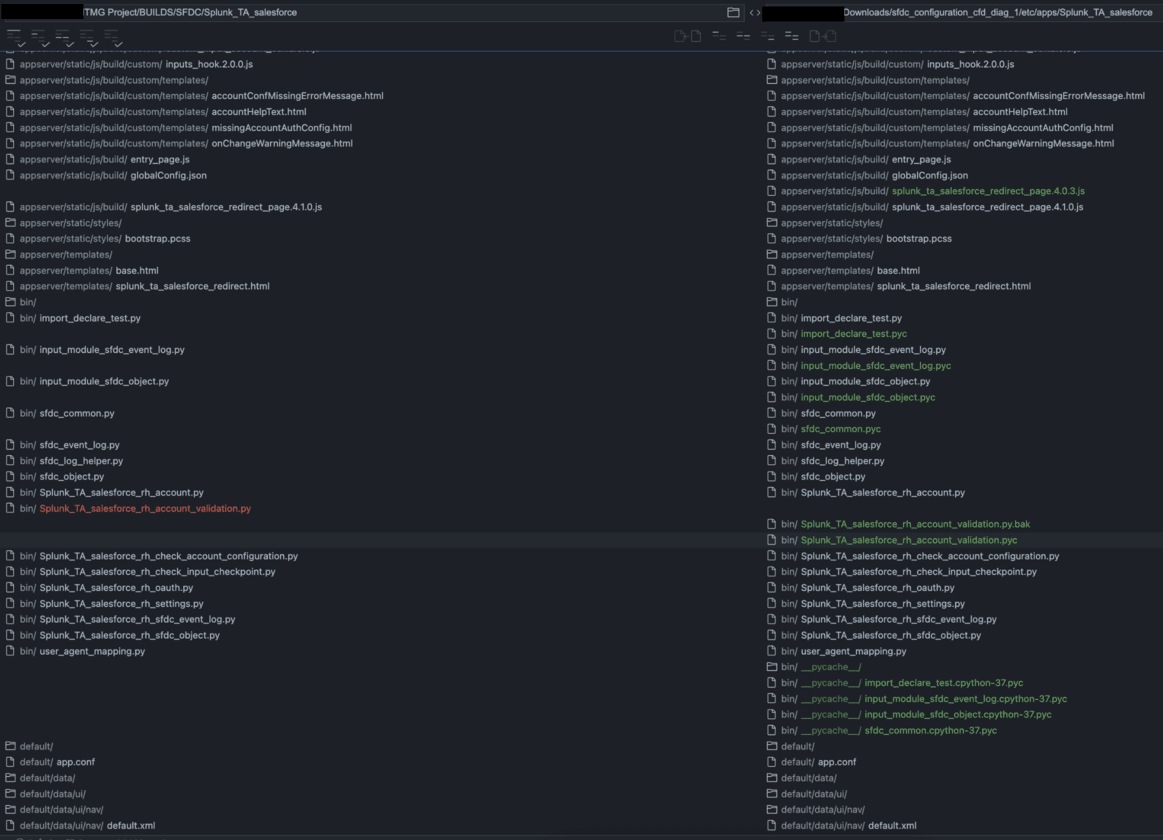Image resolution: width=1163 pixels, height=840 pixels.
Task: Click the file icon of sfdc_common.pyc in right pane
Action: coord(771,429)
